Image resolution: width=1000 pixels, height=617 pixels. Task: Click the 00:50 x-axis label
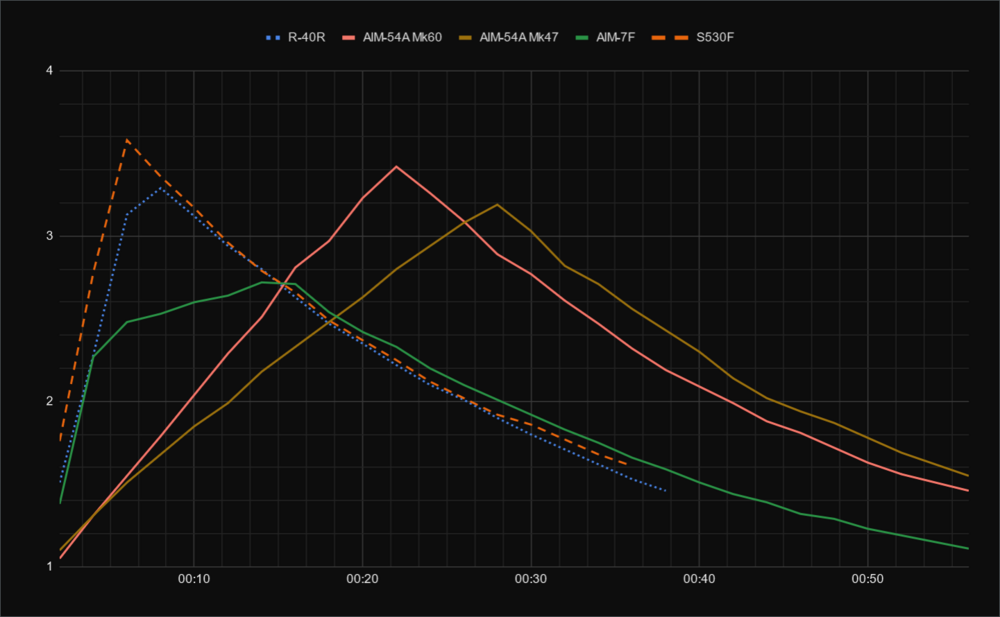(867, 579)
